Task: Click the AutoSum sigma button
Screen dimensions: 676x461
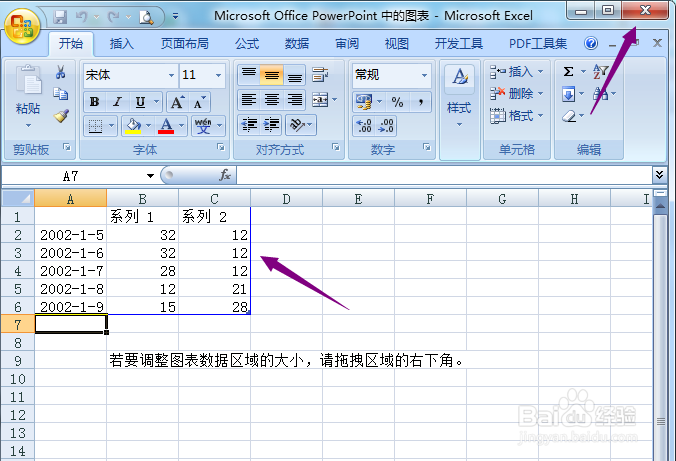Action: pyautogui.click(x=569, y=71)
